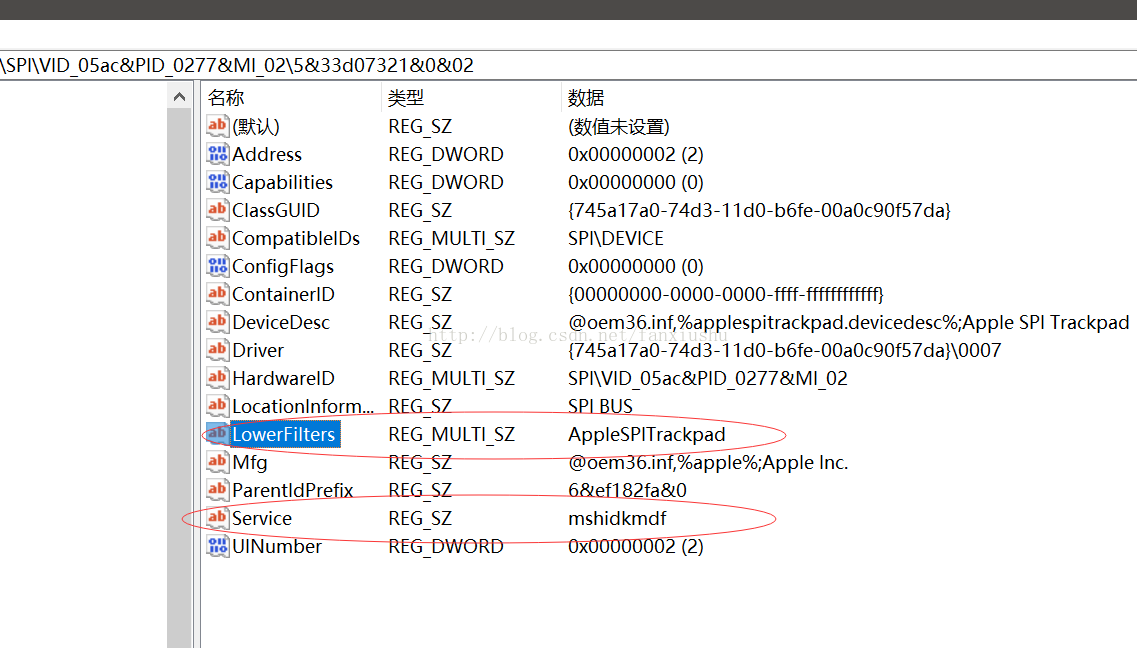Click the string icon beside Service
1137x648 pixels.
[x=218, y=518]
